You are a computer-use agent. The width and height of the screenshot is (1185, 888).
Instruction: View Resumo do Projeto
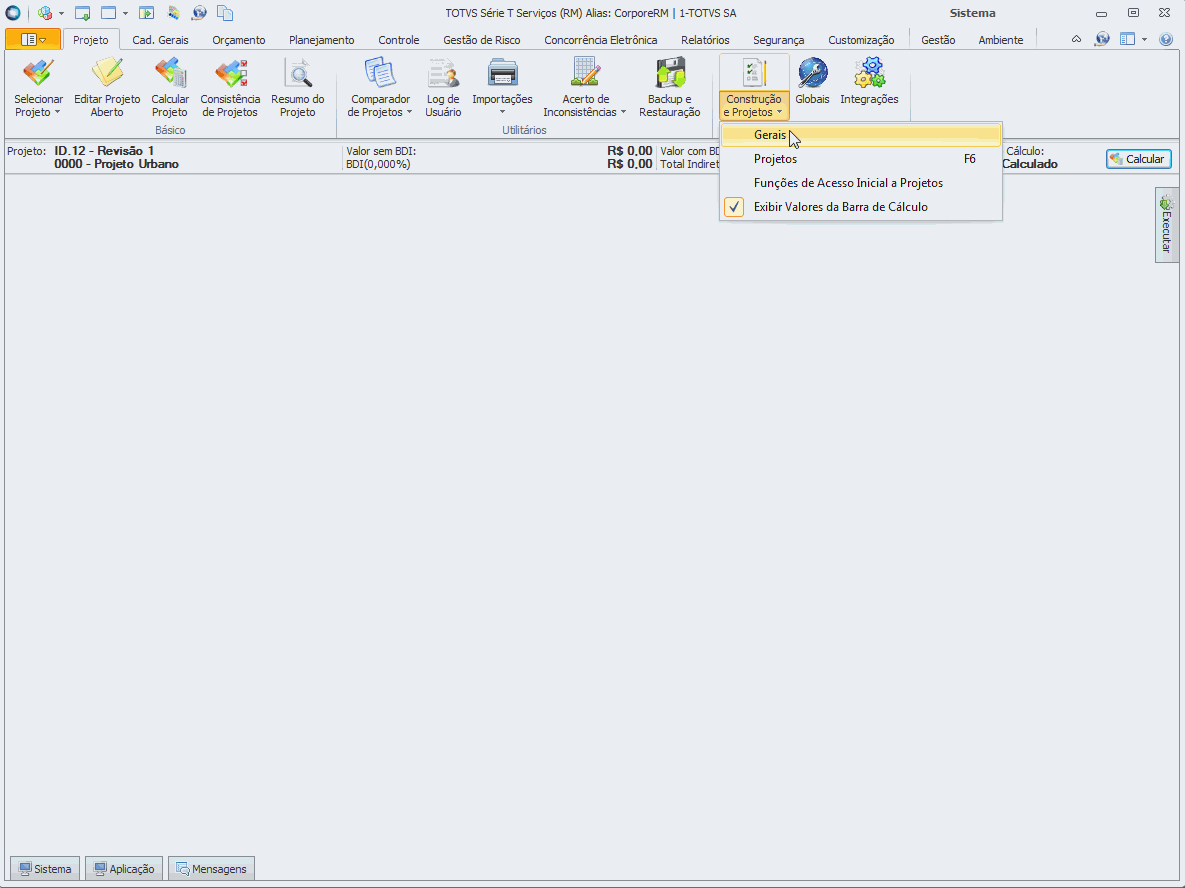(297, 88)
